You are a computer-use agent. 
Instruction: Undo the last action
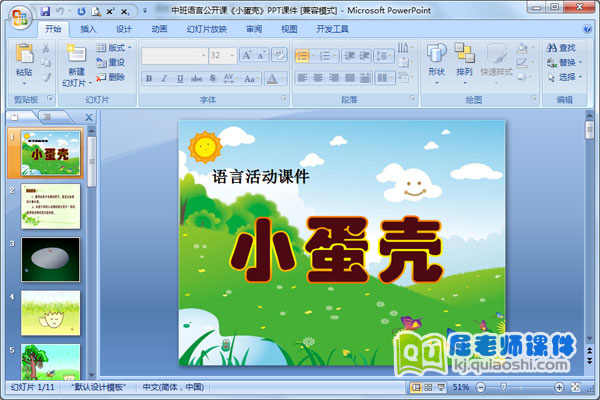(60, 12)
